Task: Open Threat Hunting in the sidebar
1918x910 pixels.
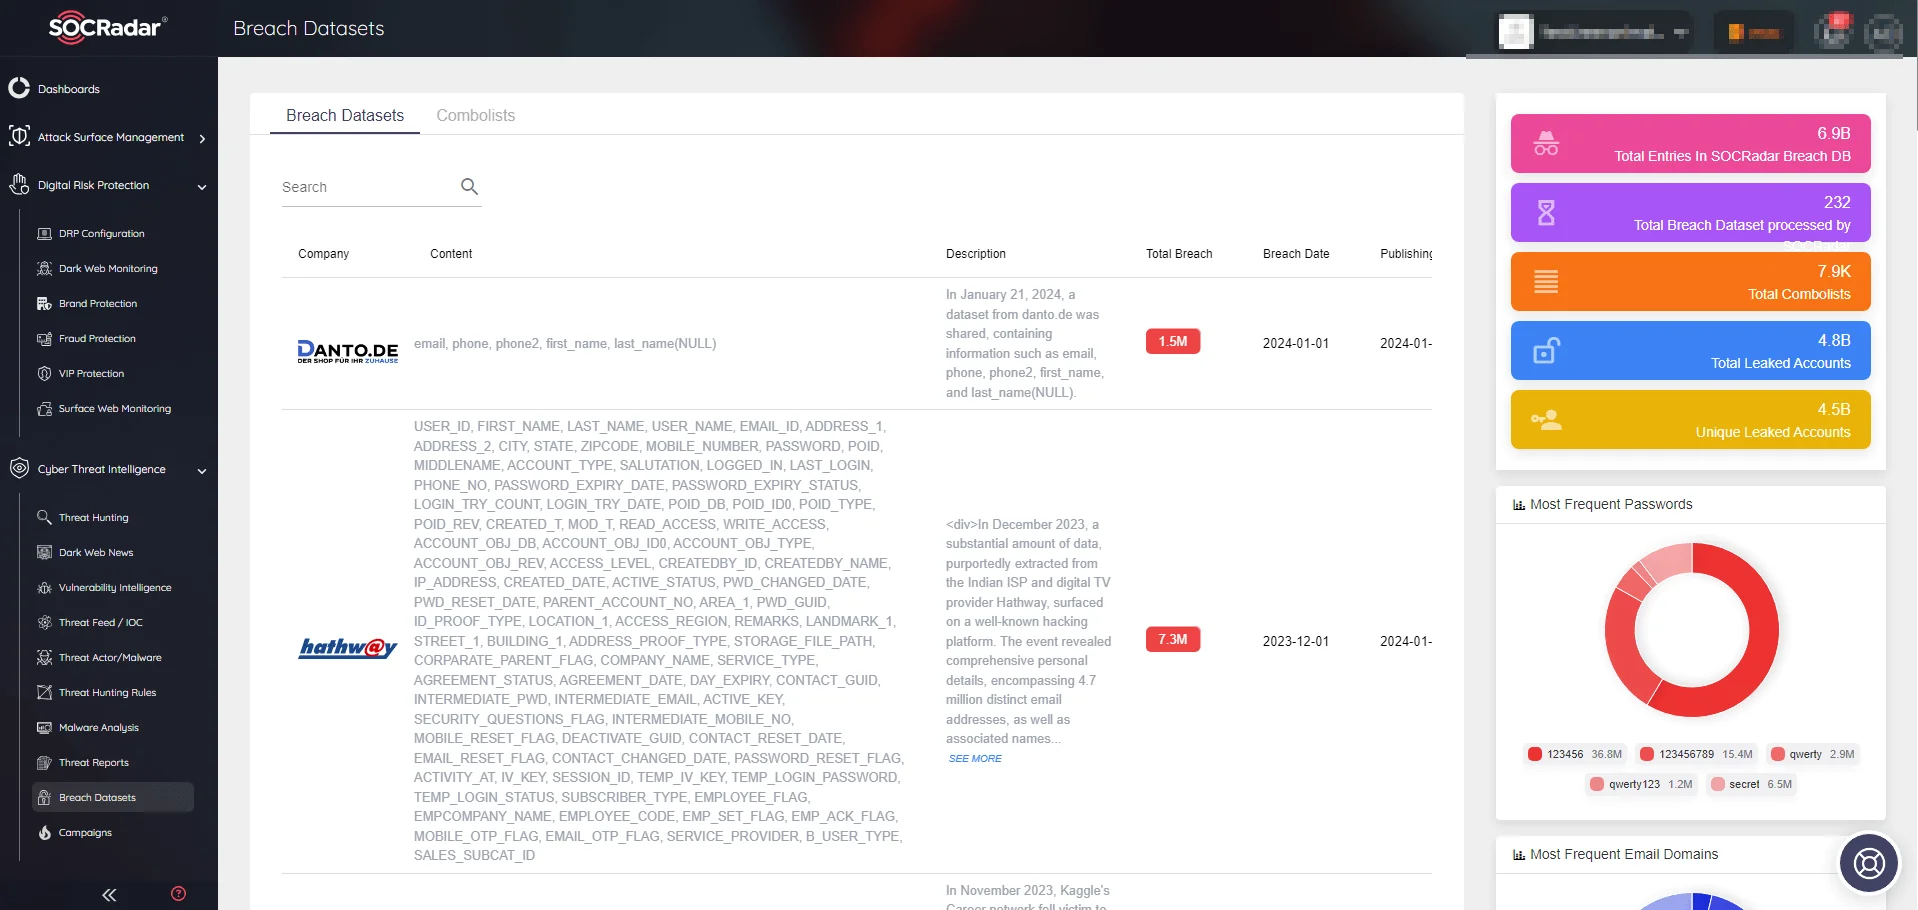Action: [93, 518]
